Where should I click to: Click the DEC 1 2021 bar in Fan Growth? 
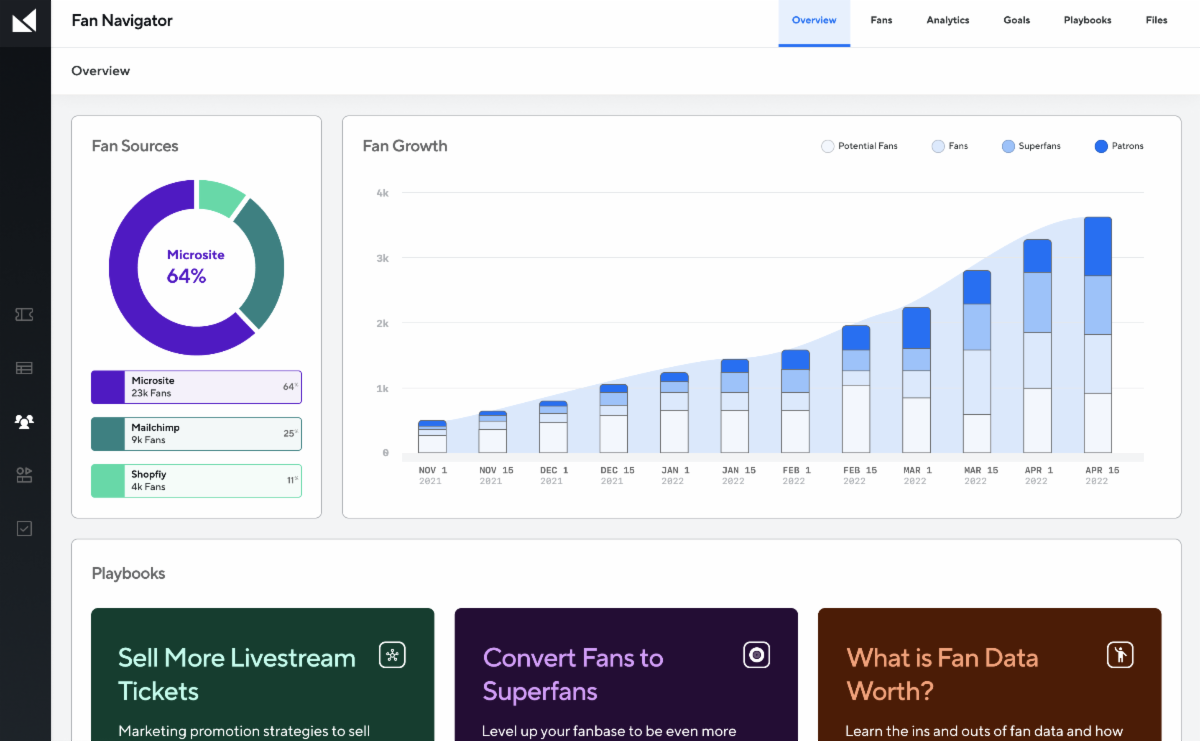553,427
